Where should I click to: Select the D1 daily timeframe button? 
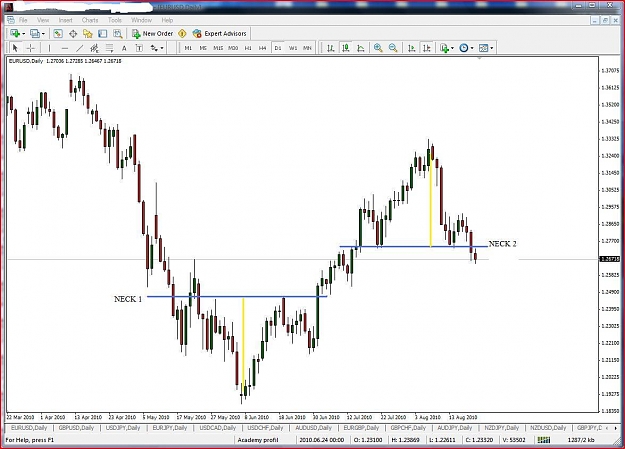(x=278, y=48)
